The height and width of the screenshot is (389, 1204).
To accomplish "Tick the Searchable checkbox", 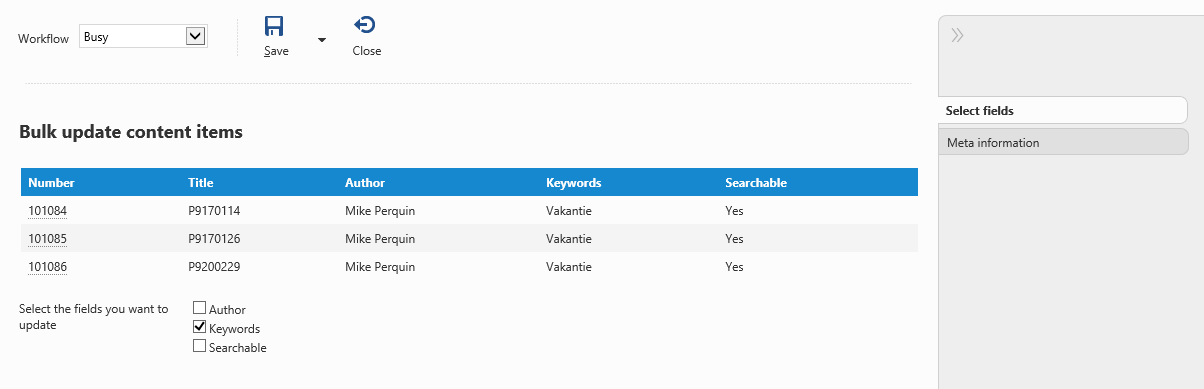I will (199, 346).
